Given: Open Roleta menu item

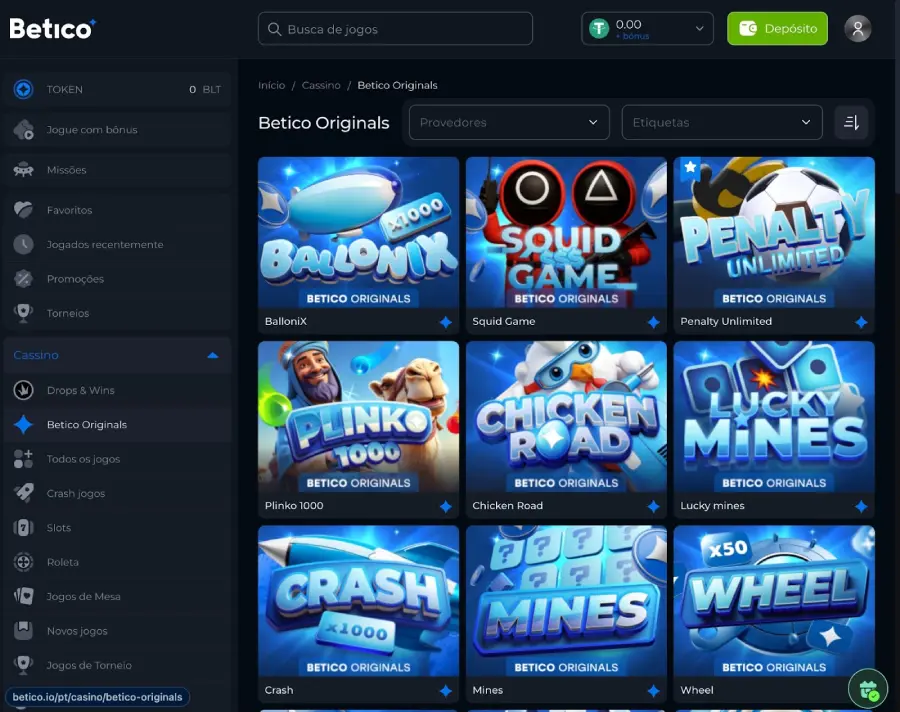Looking at the screenshot, I should (x=117, y=562).
